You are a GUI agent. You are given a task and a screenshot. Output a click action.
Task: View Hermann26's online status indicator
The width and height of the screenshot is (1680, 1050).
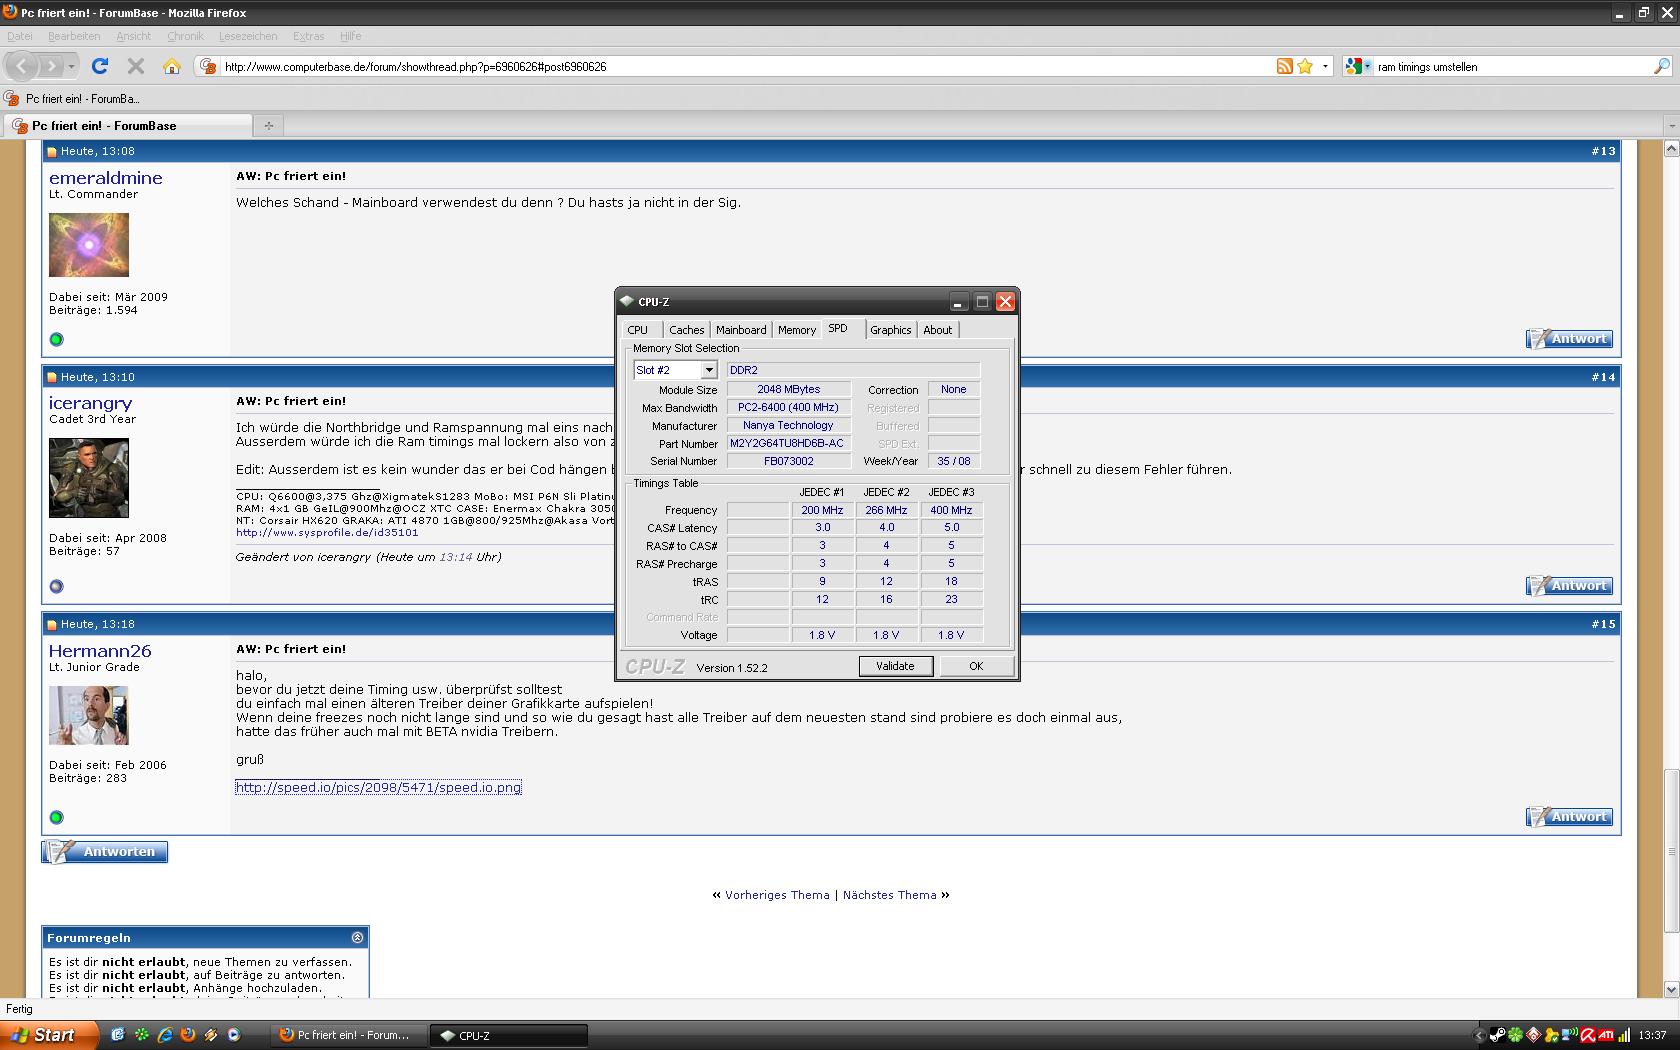[56, 817]
